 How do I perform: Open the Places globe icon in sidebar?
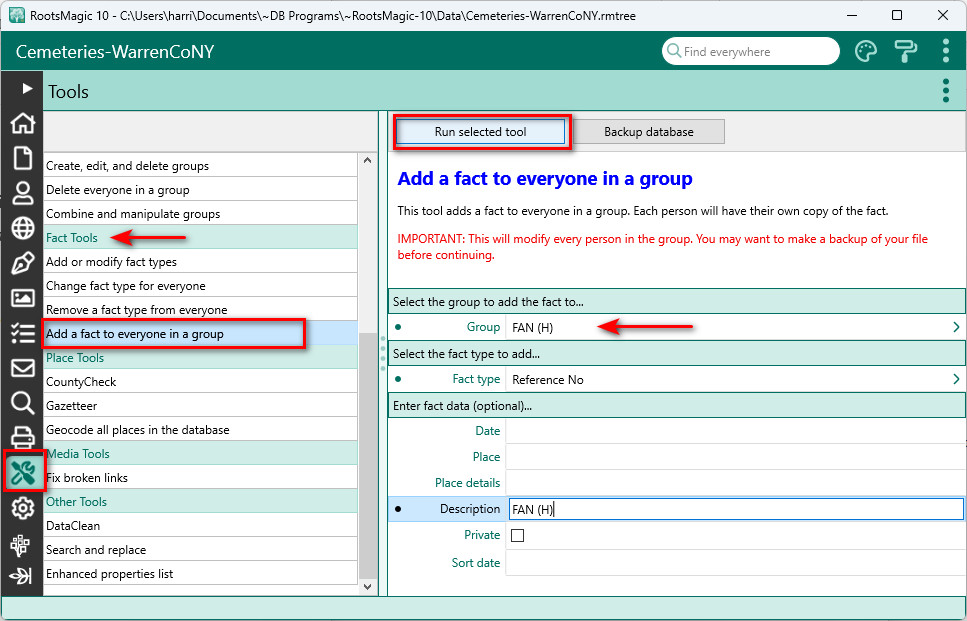click(x=23, y=228)
